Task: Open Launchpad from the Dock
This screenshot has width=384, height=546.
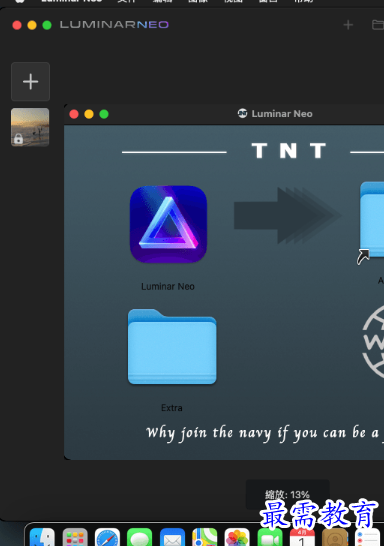Action: click(75, 537)
